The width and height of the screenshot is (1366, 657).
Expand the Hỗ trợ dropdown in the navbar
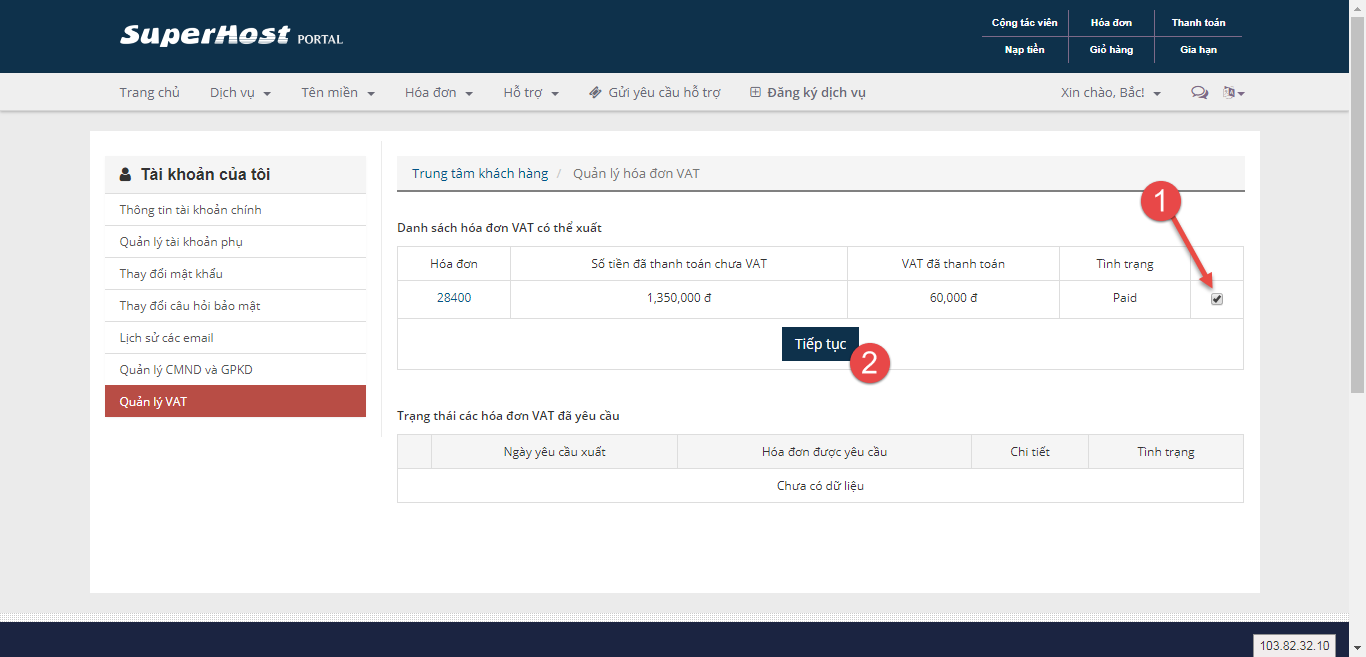tap(530, 93)
